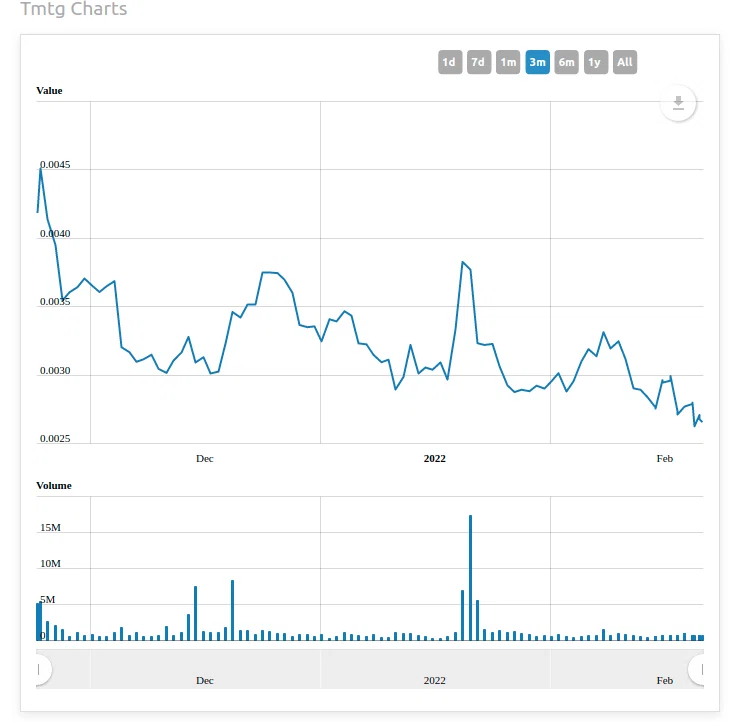Download chart using the export icon

[678, 103]
